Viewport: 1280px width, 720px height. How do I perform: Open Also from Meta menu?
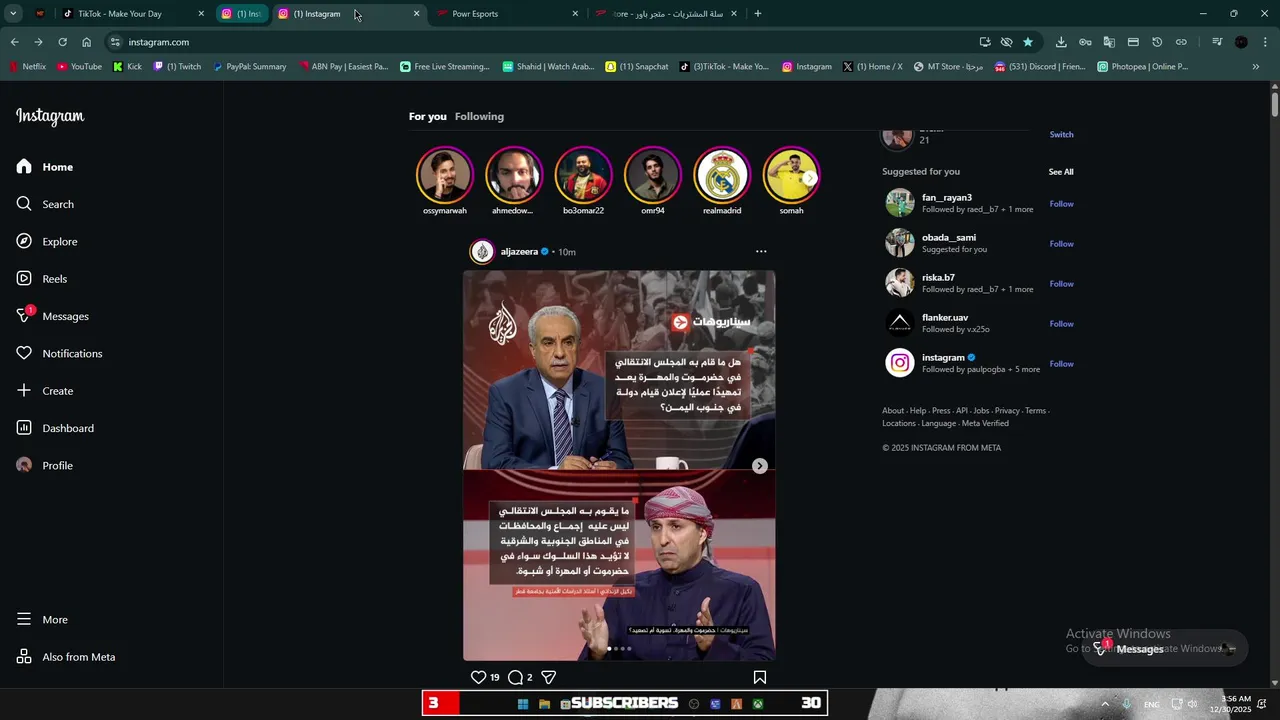point(66,657)
